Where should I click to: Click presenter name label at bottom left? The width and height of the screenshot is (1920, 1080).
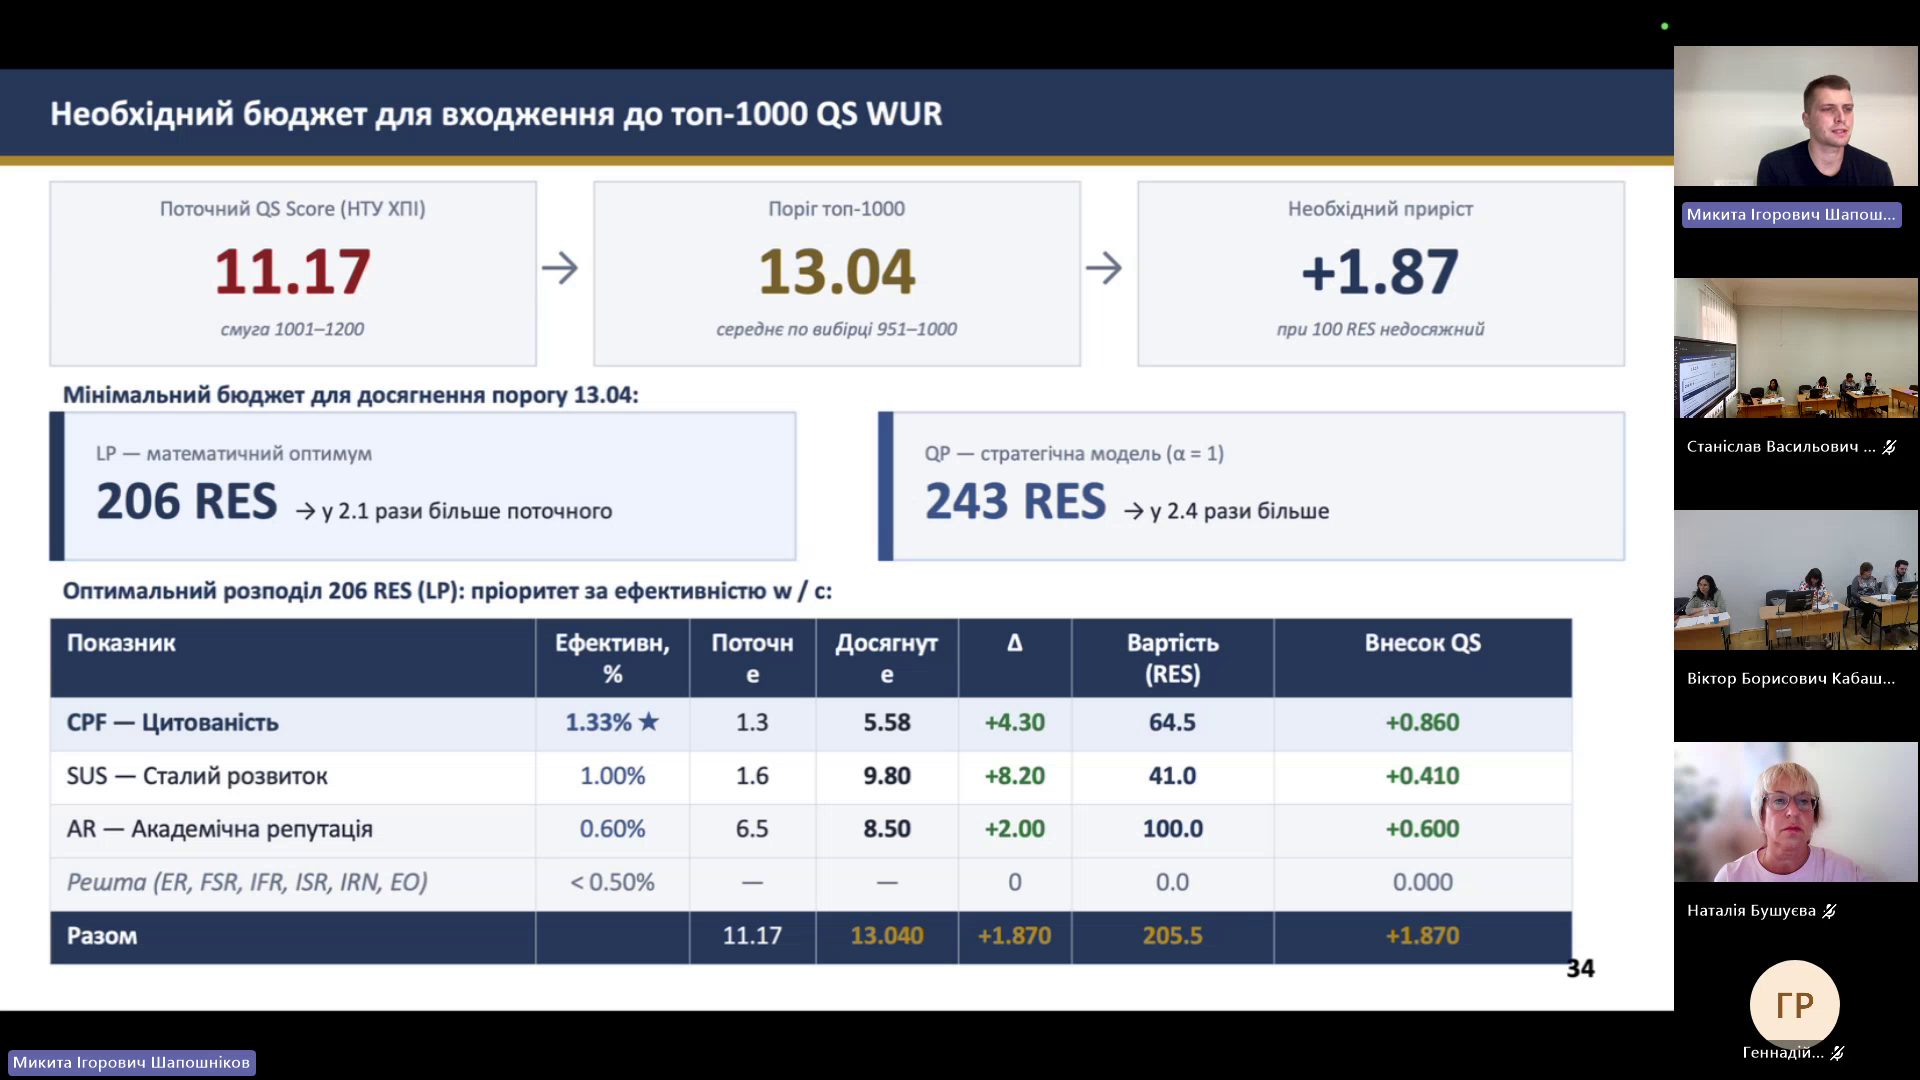pos(131,1062)
